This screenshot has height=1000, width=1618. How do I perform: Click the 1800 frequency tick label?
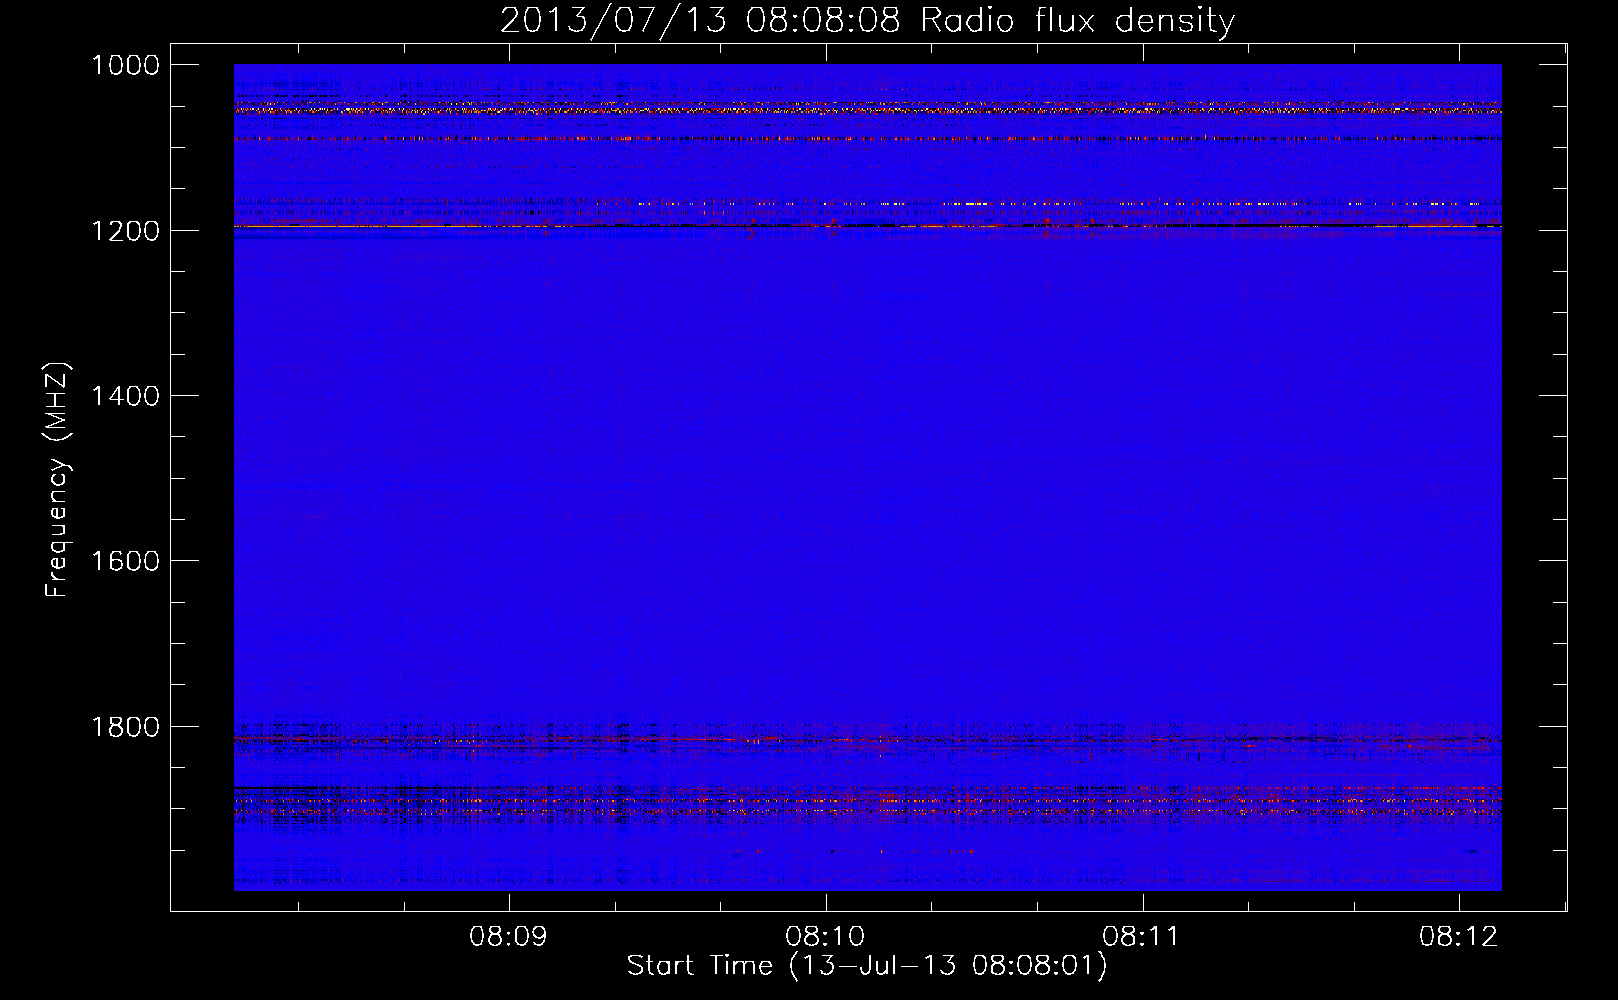click(125, 727)
